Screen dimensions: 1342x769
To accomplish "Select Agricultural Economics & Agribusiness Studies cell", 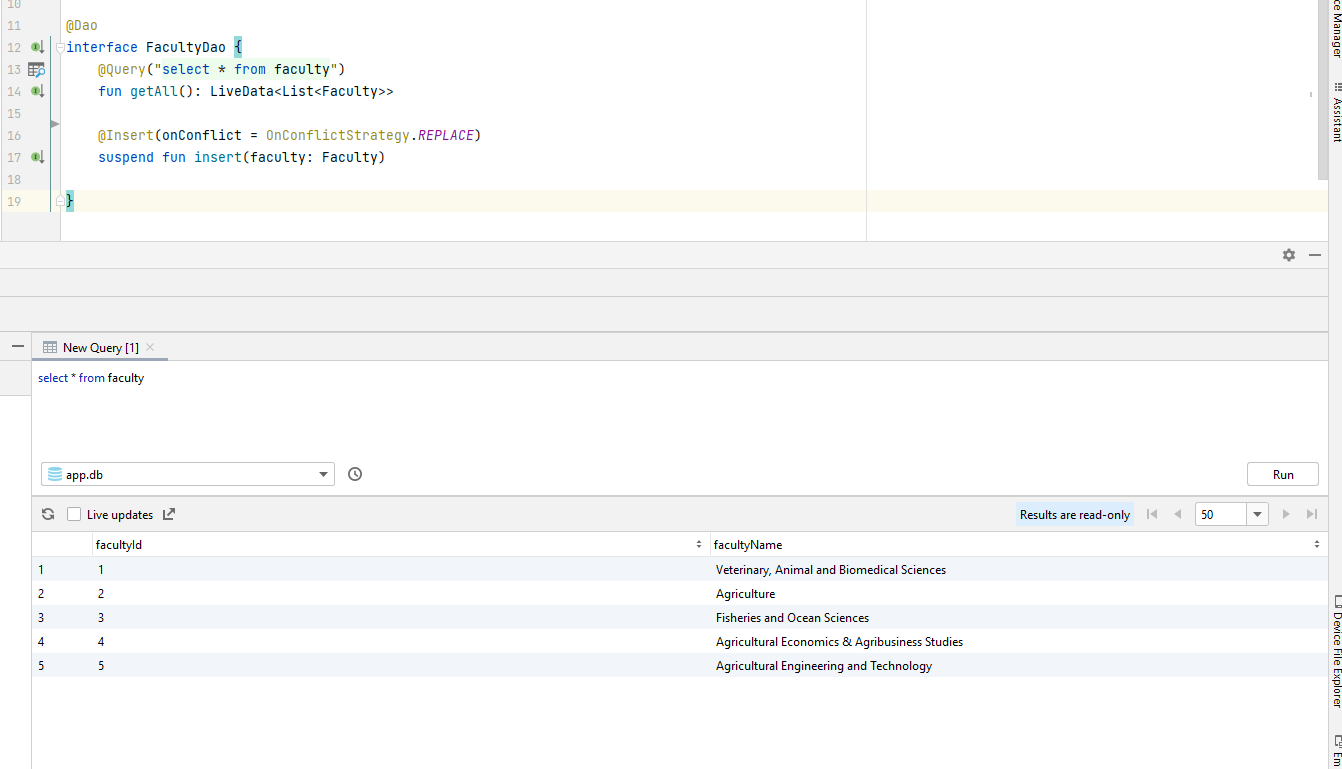I will (x=1018, y=642).
